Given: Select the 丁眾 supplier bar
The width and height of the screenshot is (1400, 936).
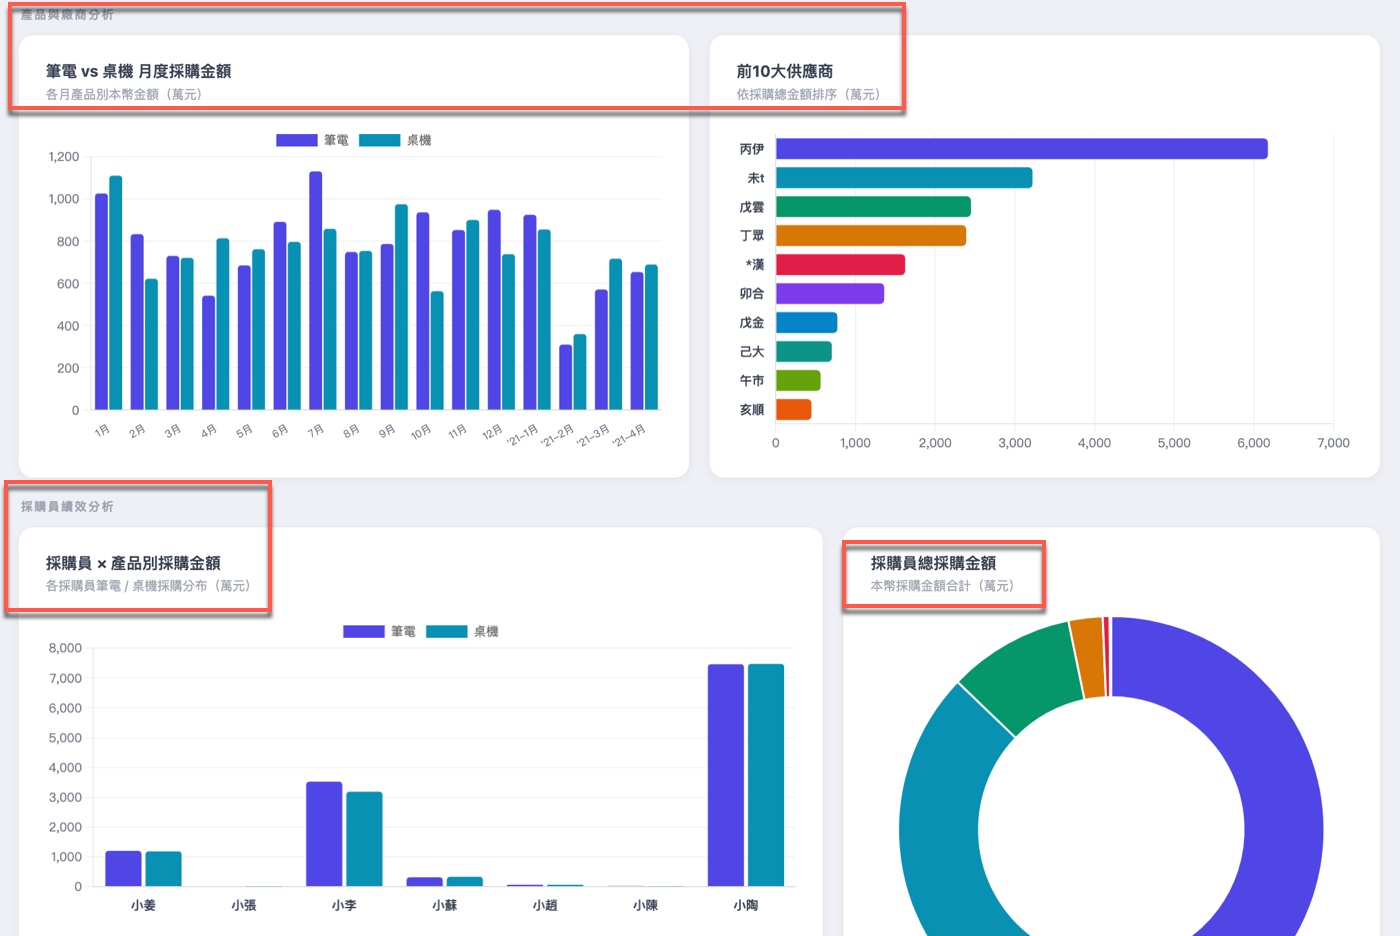Looking at the screenshot, I should click(x=871, y=236).
